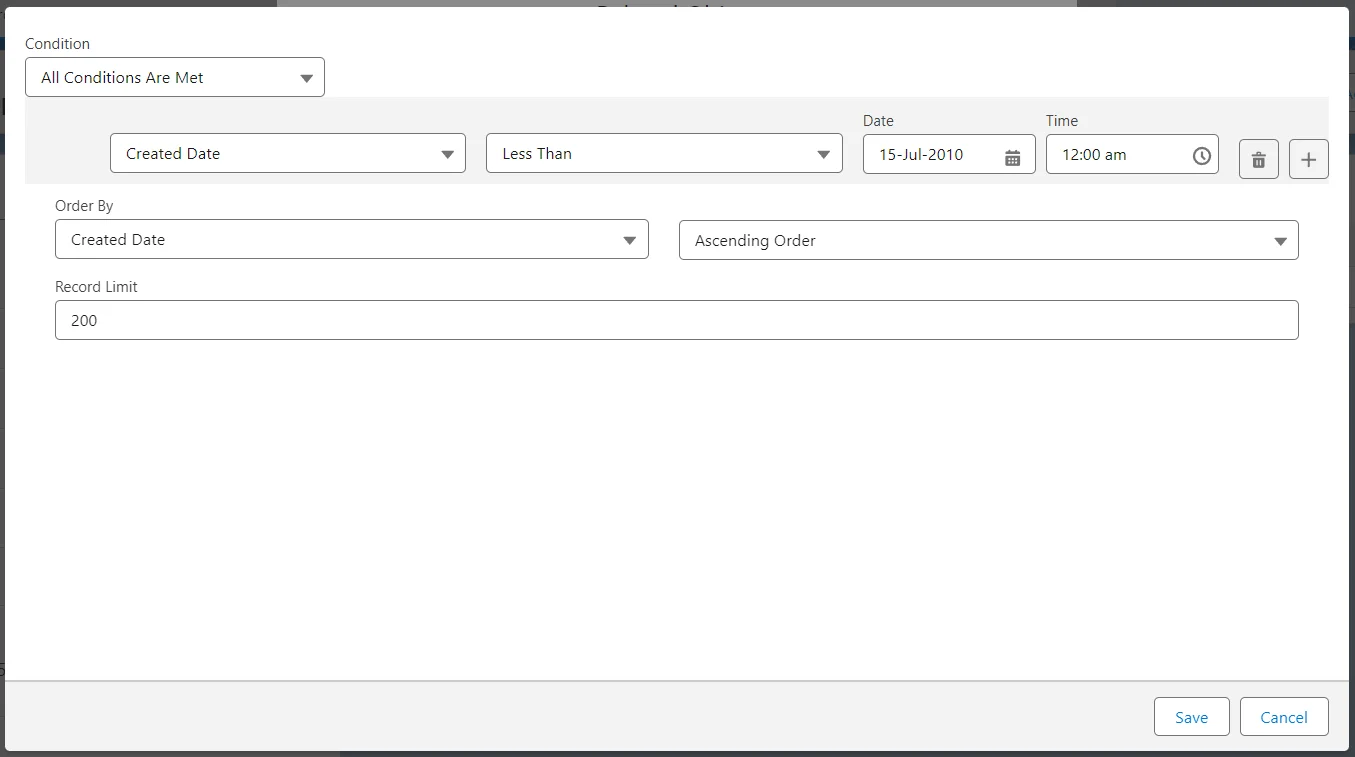Click the arrow on condition row Created Date
Screen dimensions: 1355x757
447,155
